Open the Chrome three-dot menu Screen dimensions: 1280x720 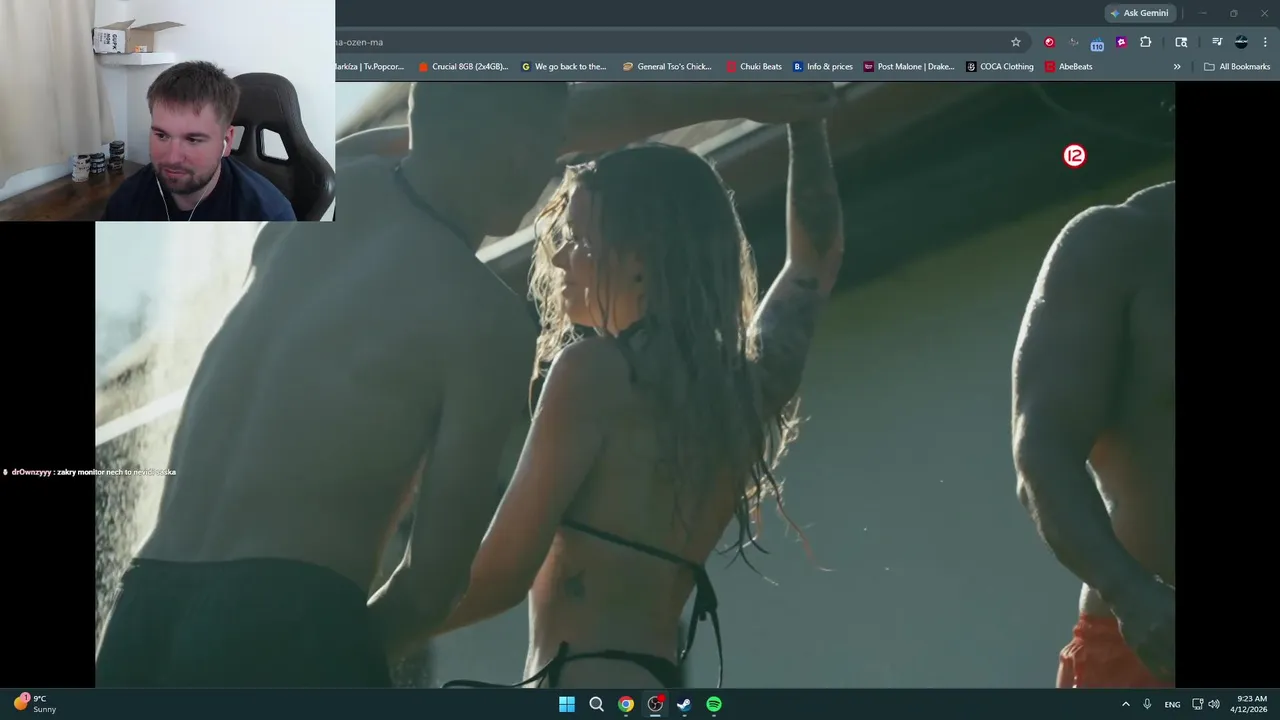point(1266,42)
